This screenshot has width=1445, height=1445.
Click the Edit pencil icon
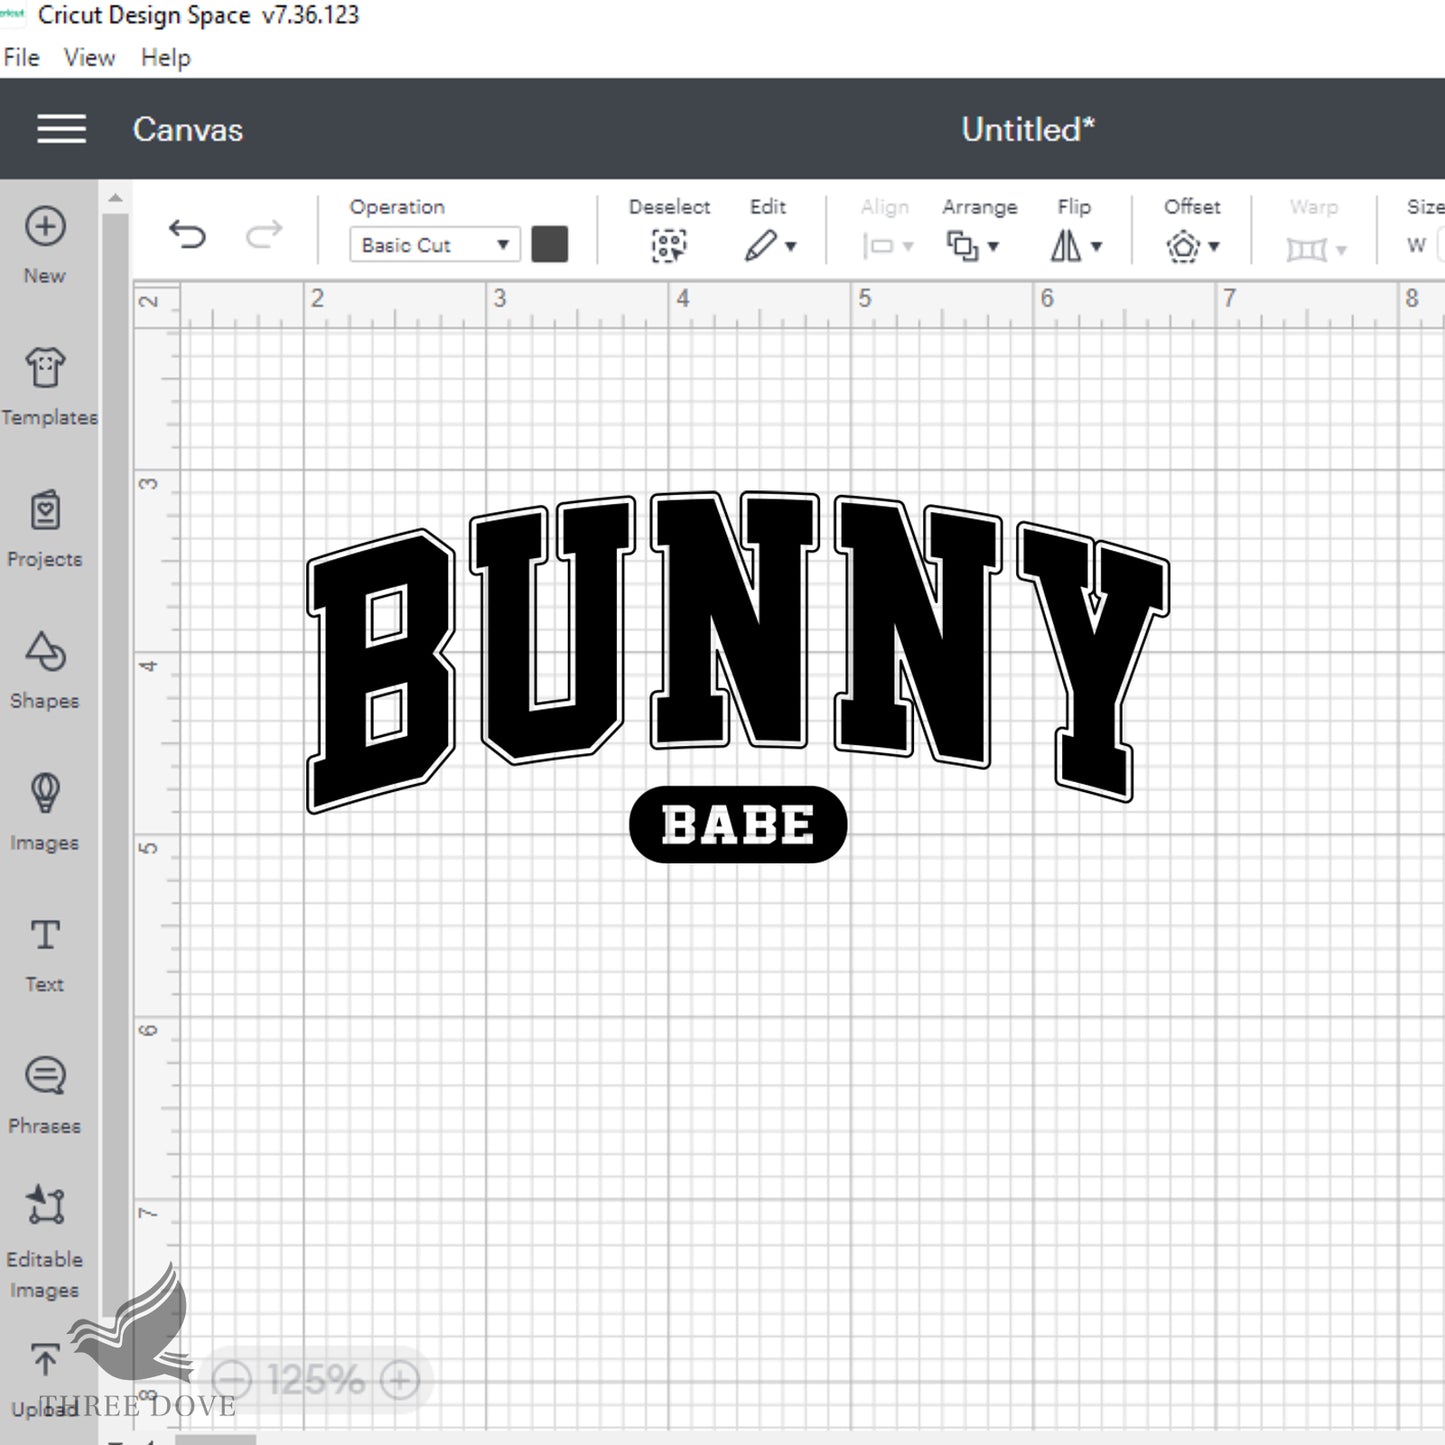click(761, 246)
